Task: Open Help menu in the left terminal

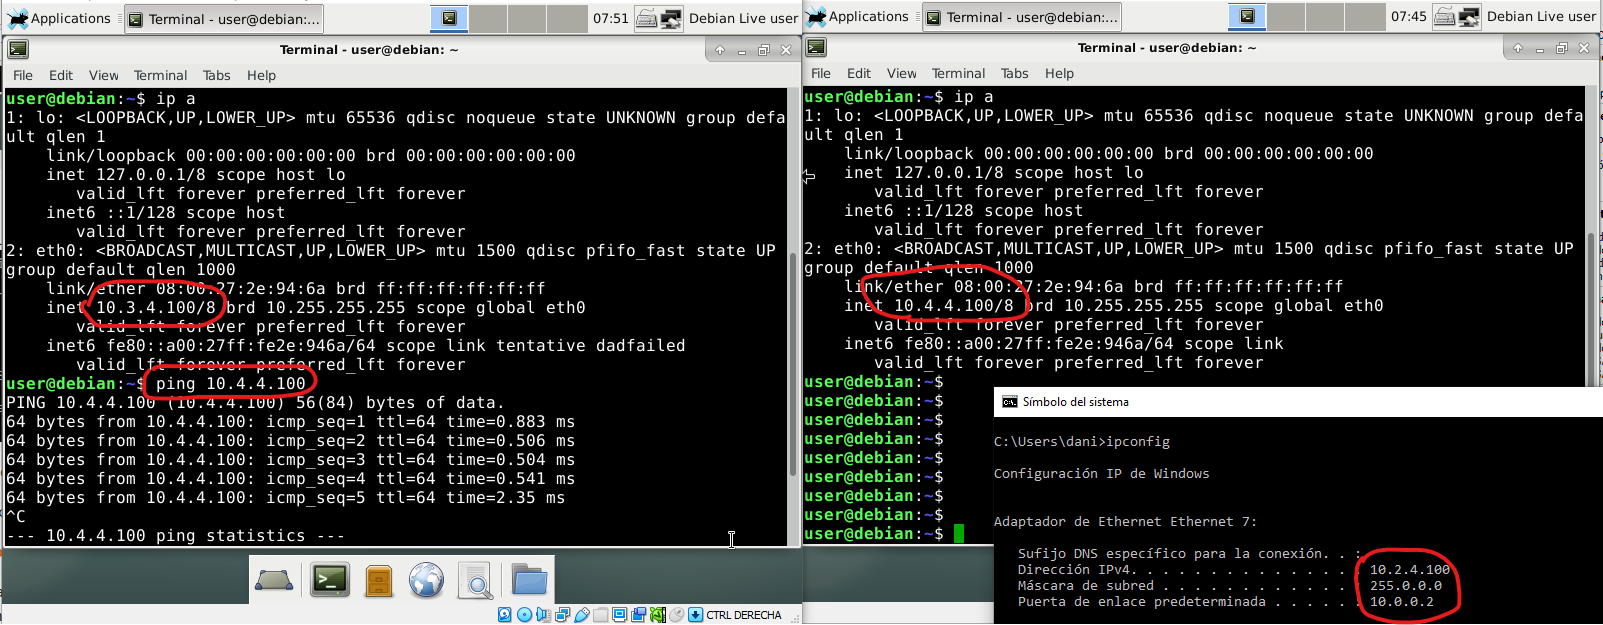Action: 261,75
